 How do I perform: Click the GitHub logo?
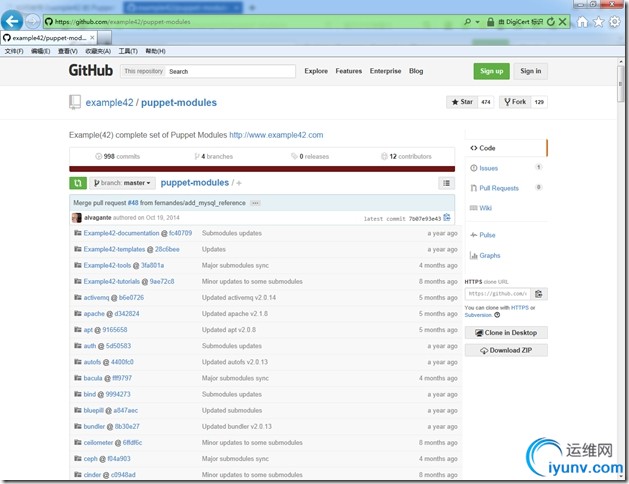pyautogui.click(x=91, y=71)
